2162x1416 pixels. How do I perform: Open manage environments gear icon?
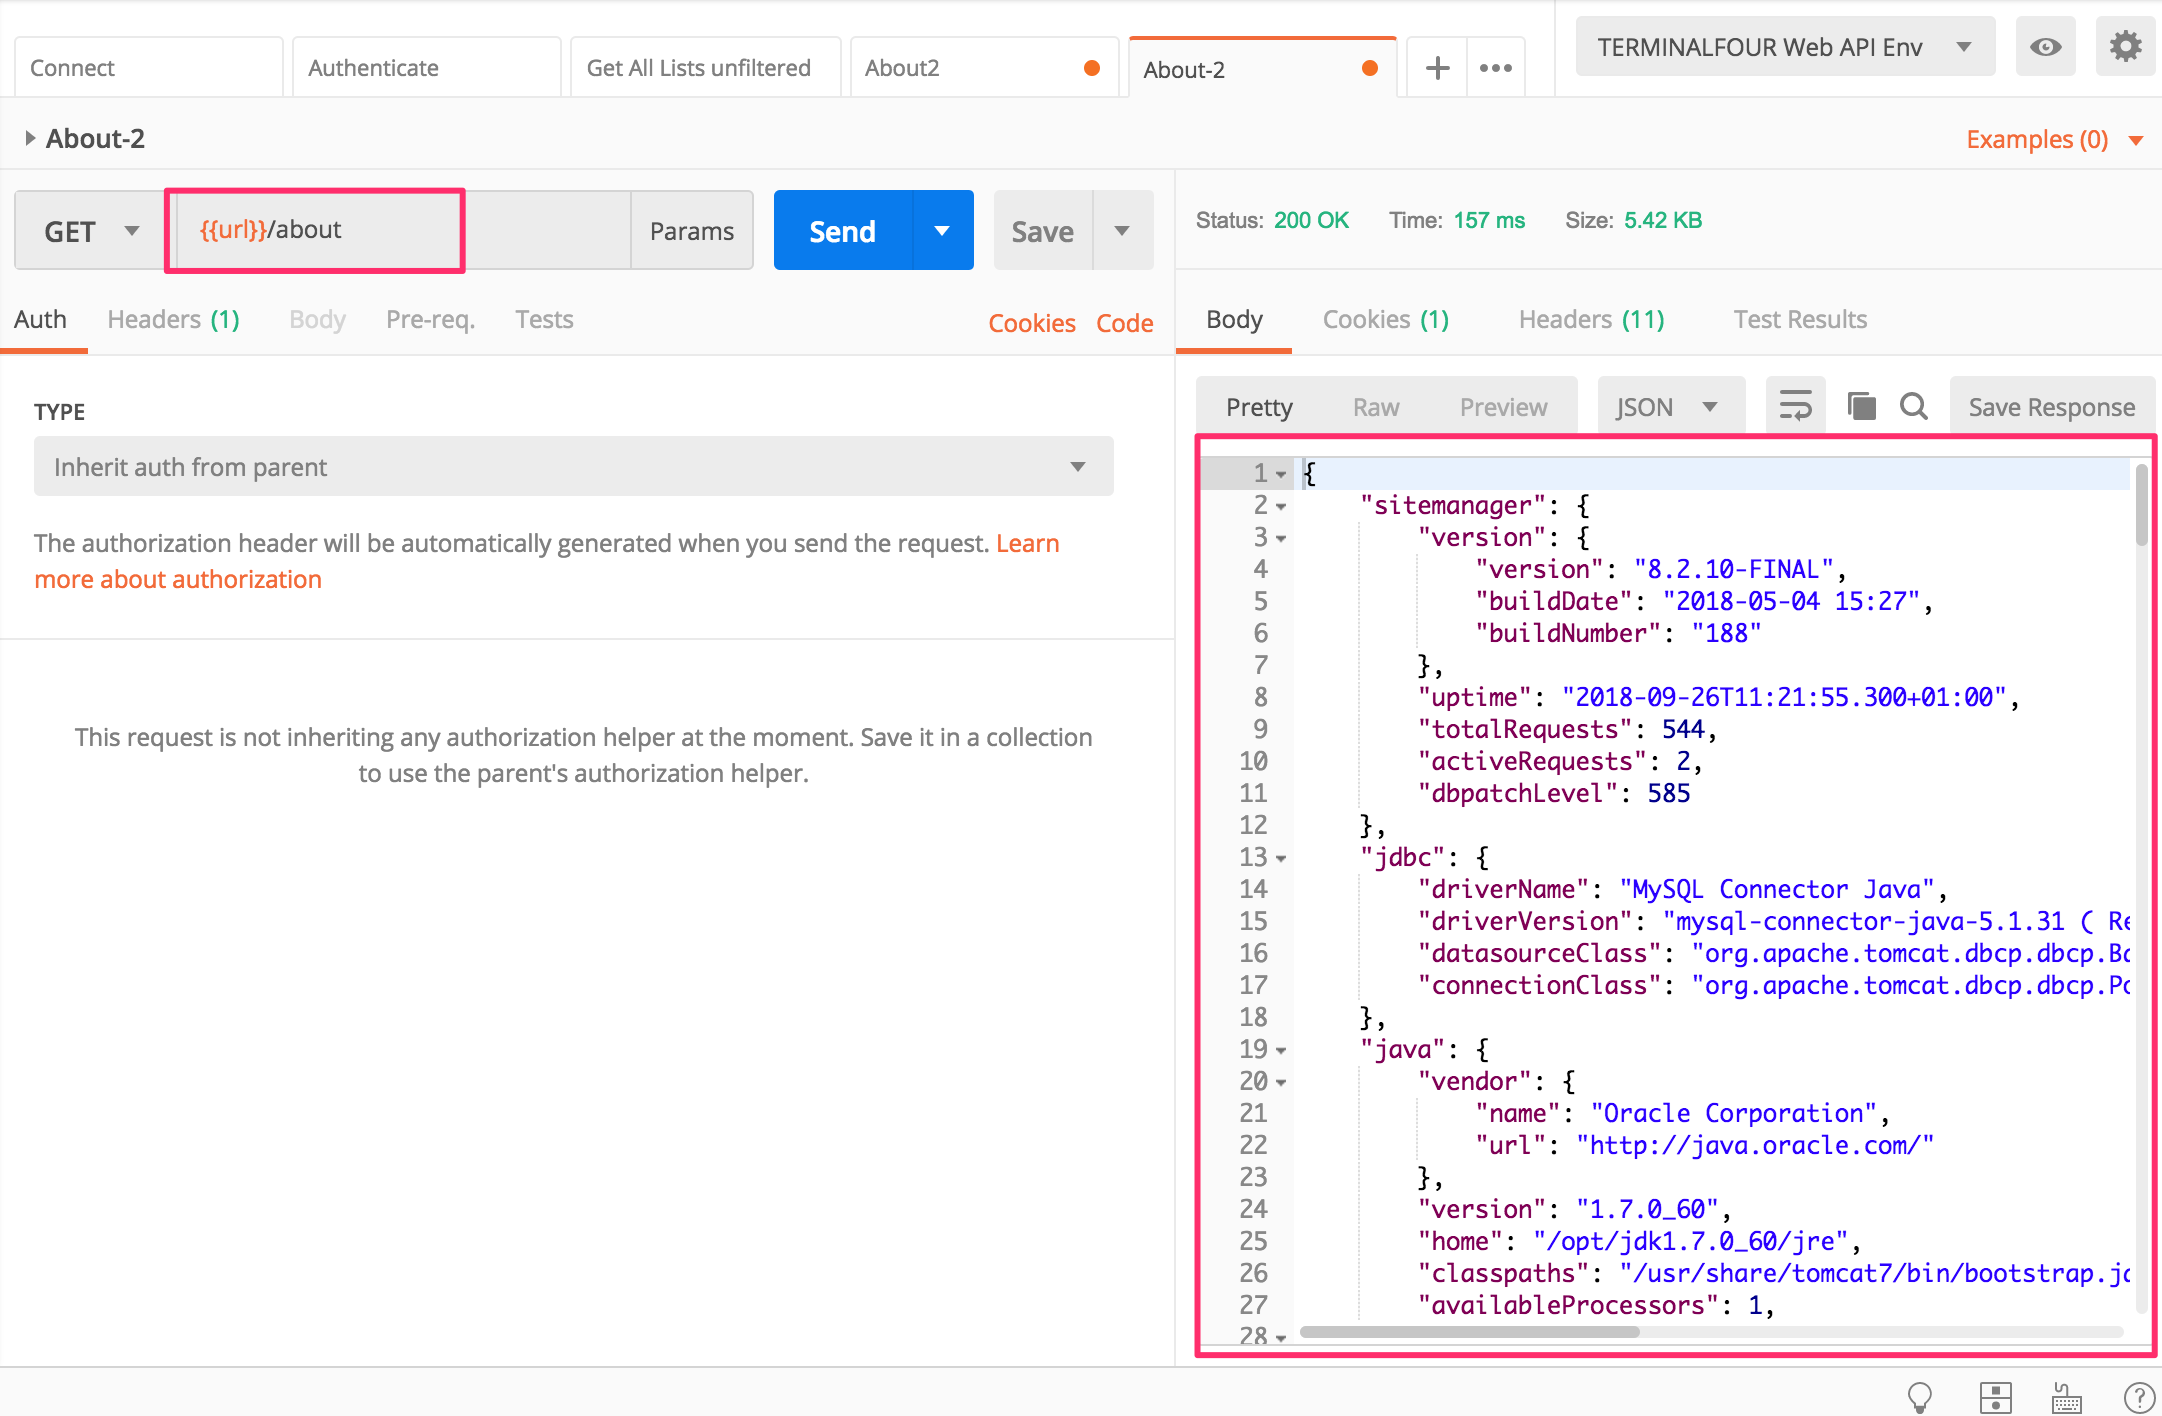(x=2125, y=47)
